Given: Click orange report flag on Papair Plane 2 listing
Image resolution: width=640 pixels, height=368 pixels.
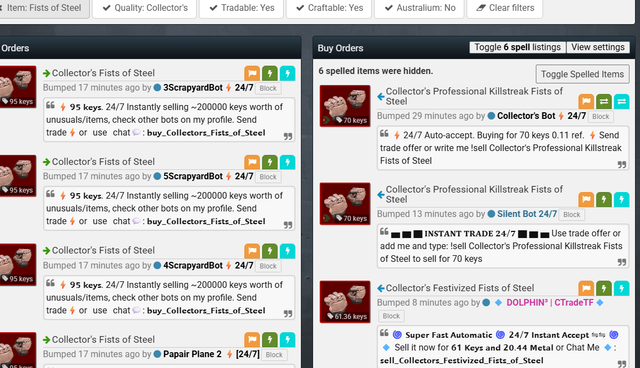Looking at the screenshot, I should click(252, 339).
